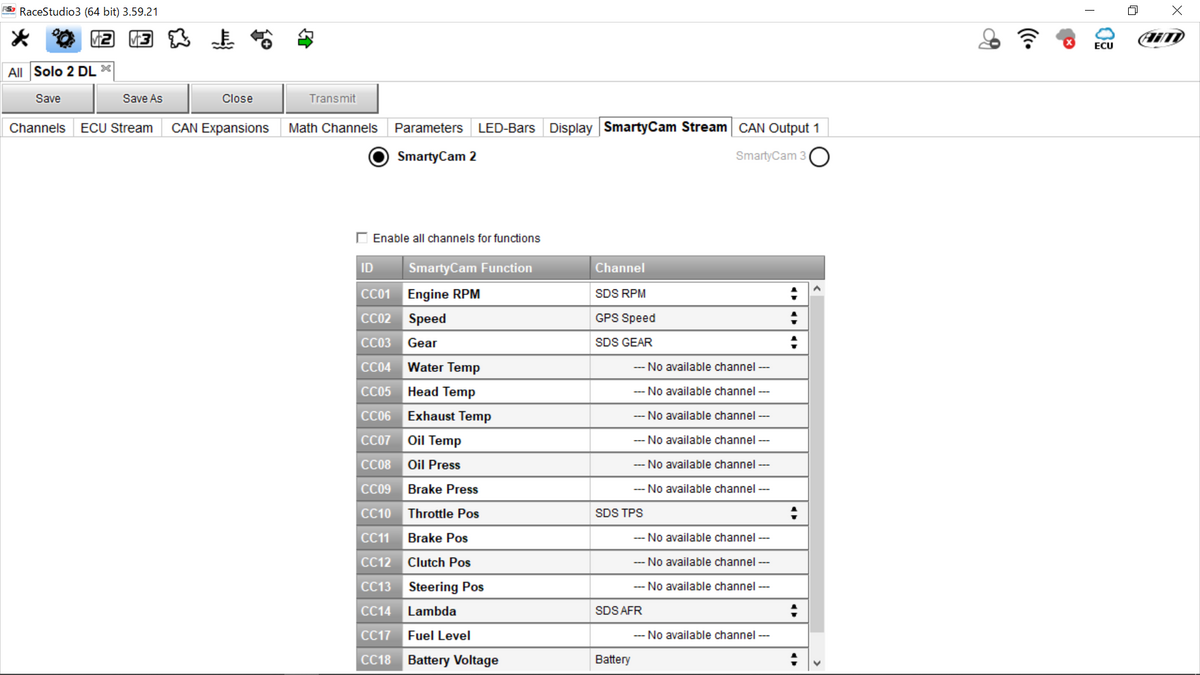
Task: Click the table scroll up arrow
Action: tap(817, 289)
